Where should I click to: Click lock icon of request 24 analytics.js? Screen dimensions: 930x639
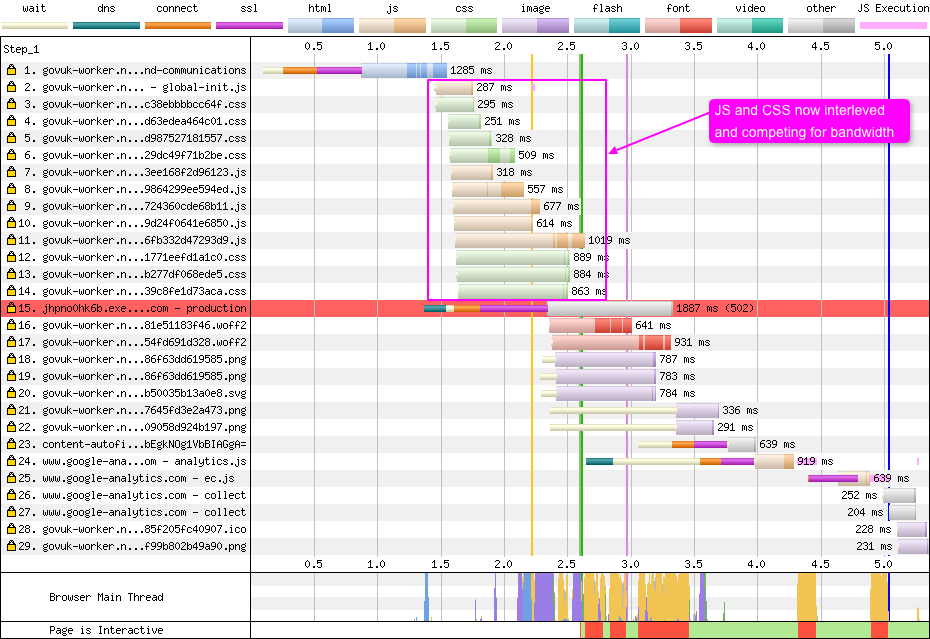click(x=11, y=462)
